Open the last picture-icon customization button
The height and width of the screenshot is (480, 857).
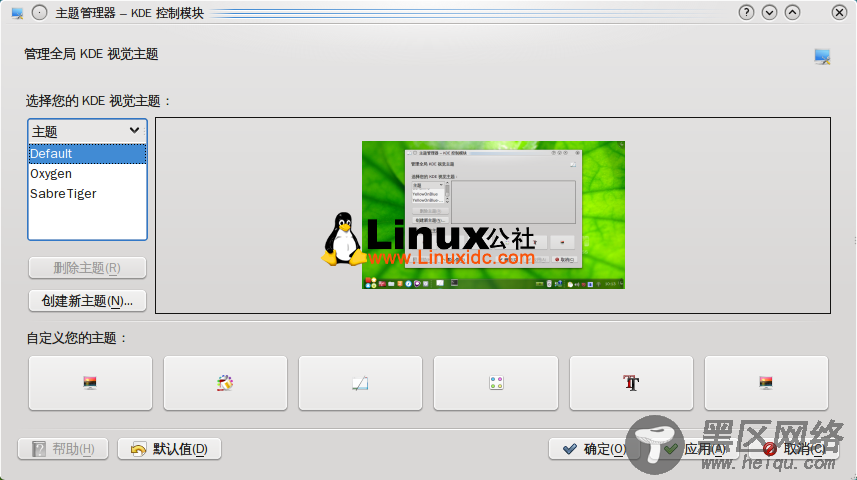pyautogui.click(x=766, y=383)
